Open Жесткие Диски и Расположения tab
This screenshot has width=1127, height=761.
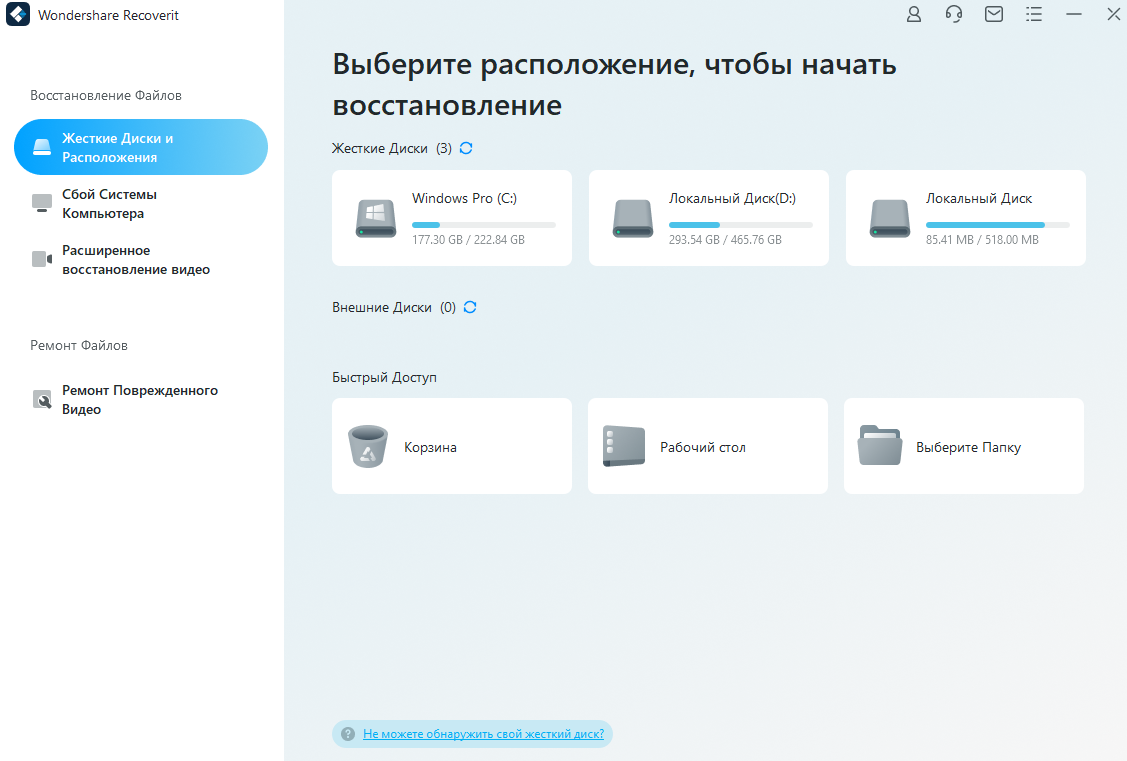(x=141, y=147)
